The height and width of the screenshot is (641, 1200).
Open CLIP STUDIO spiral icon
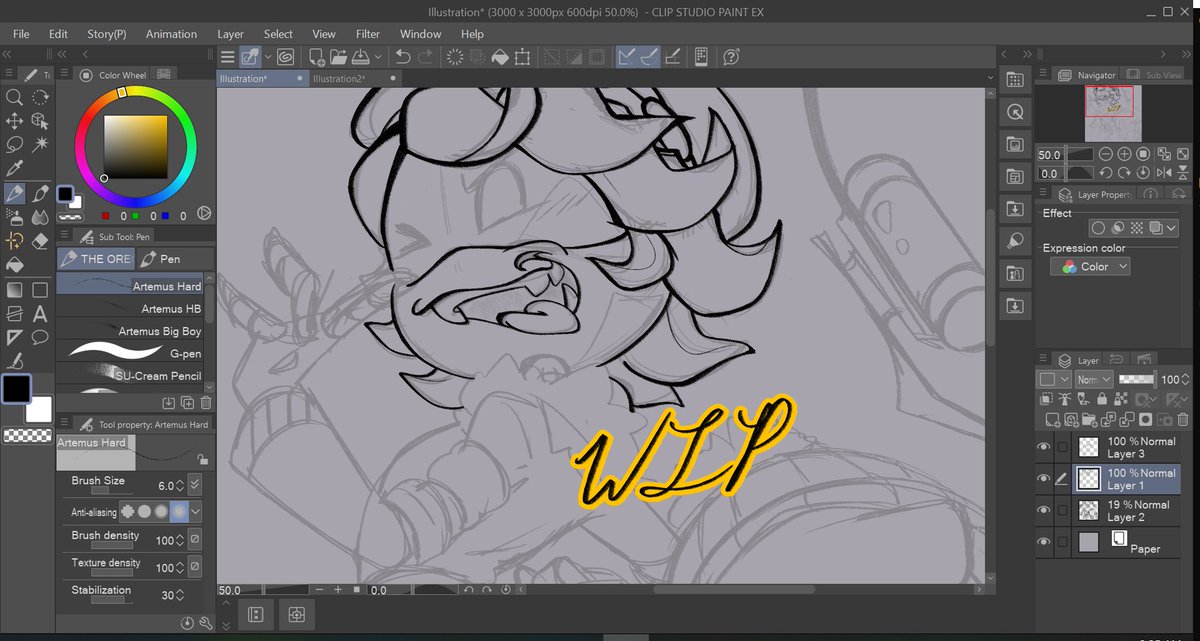coord(285,57)
